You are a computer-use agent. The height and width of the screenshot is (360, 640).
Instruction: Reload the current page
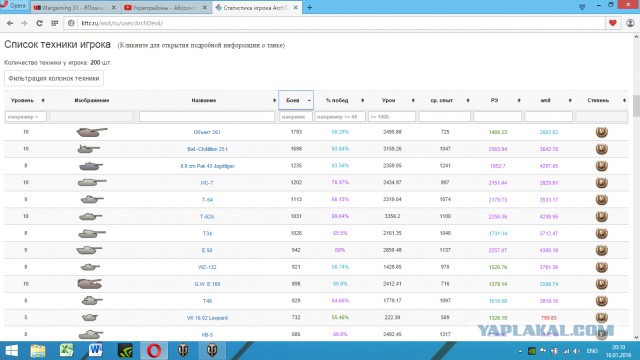tap(40, 23)
